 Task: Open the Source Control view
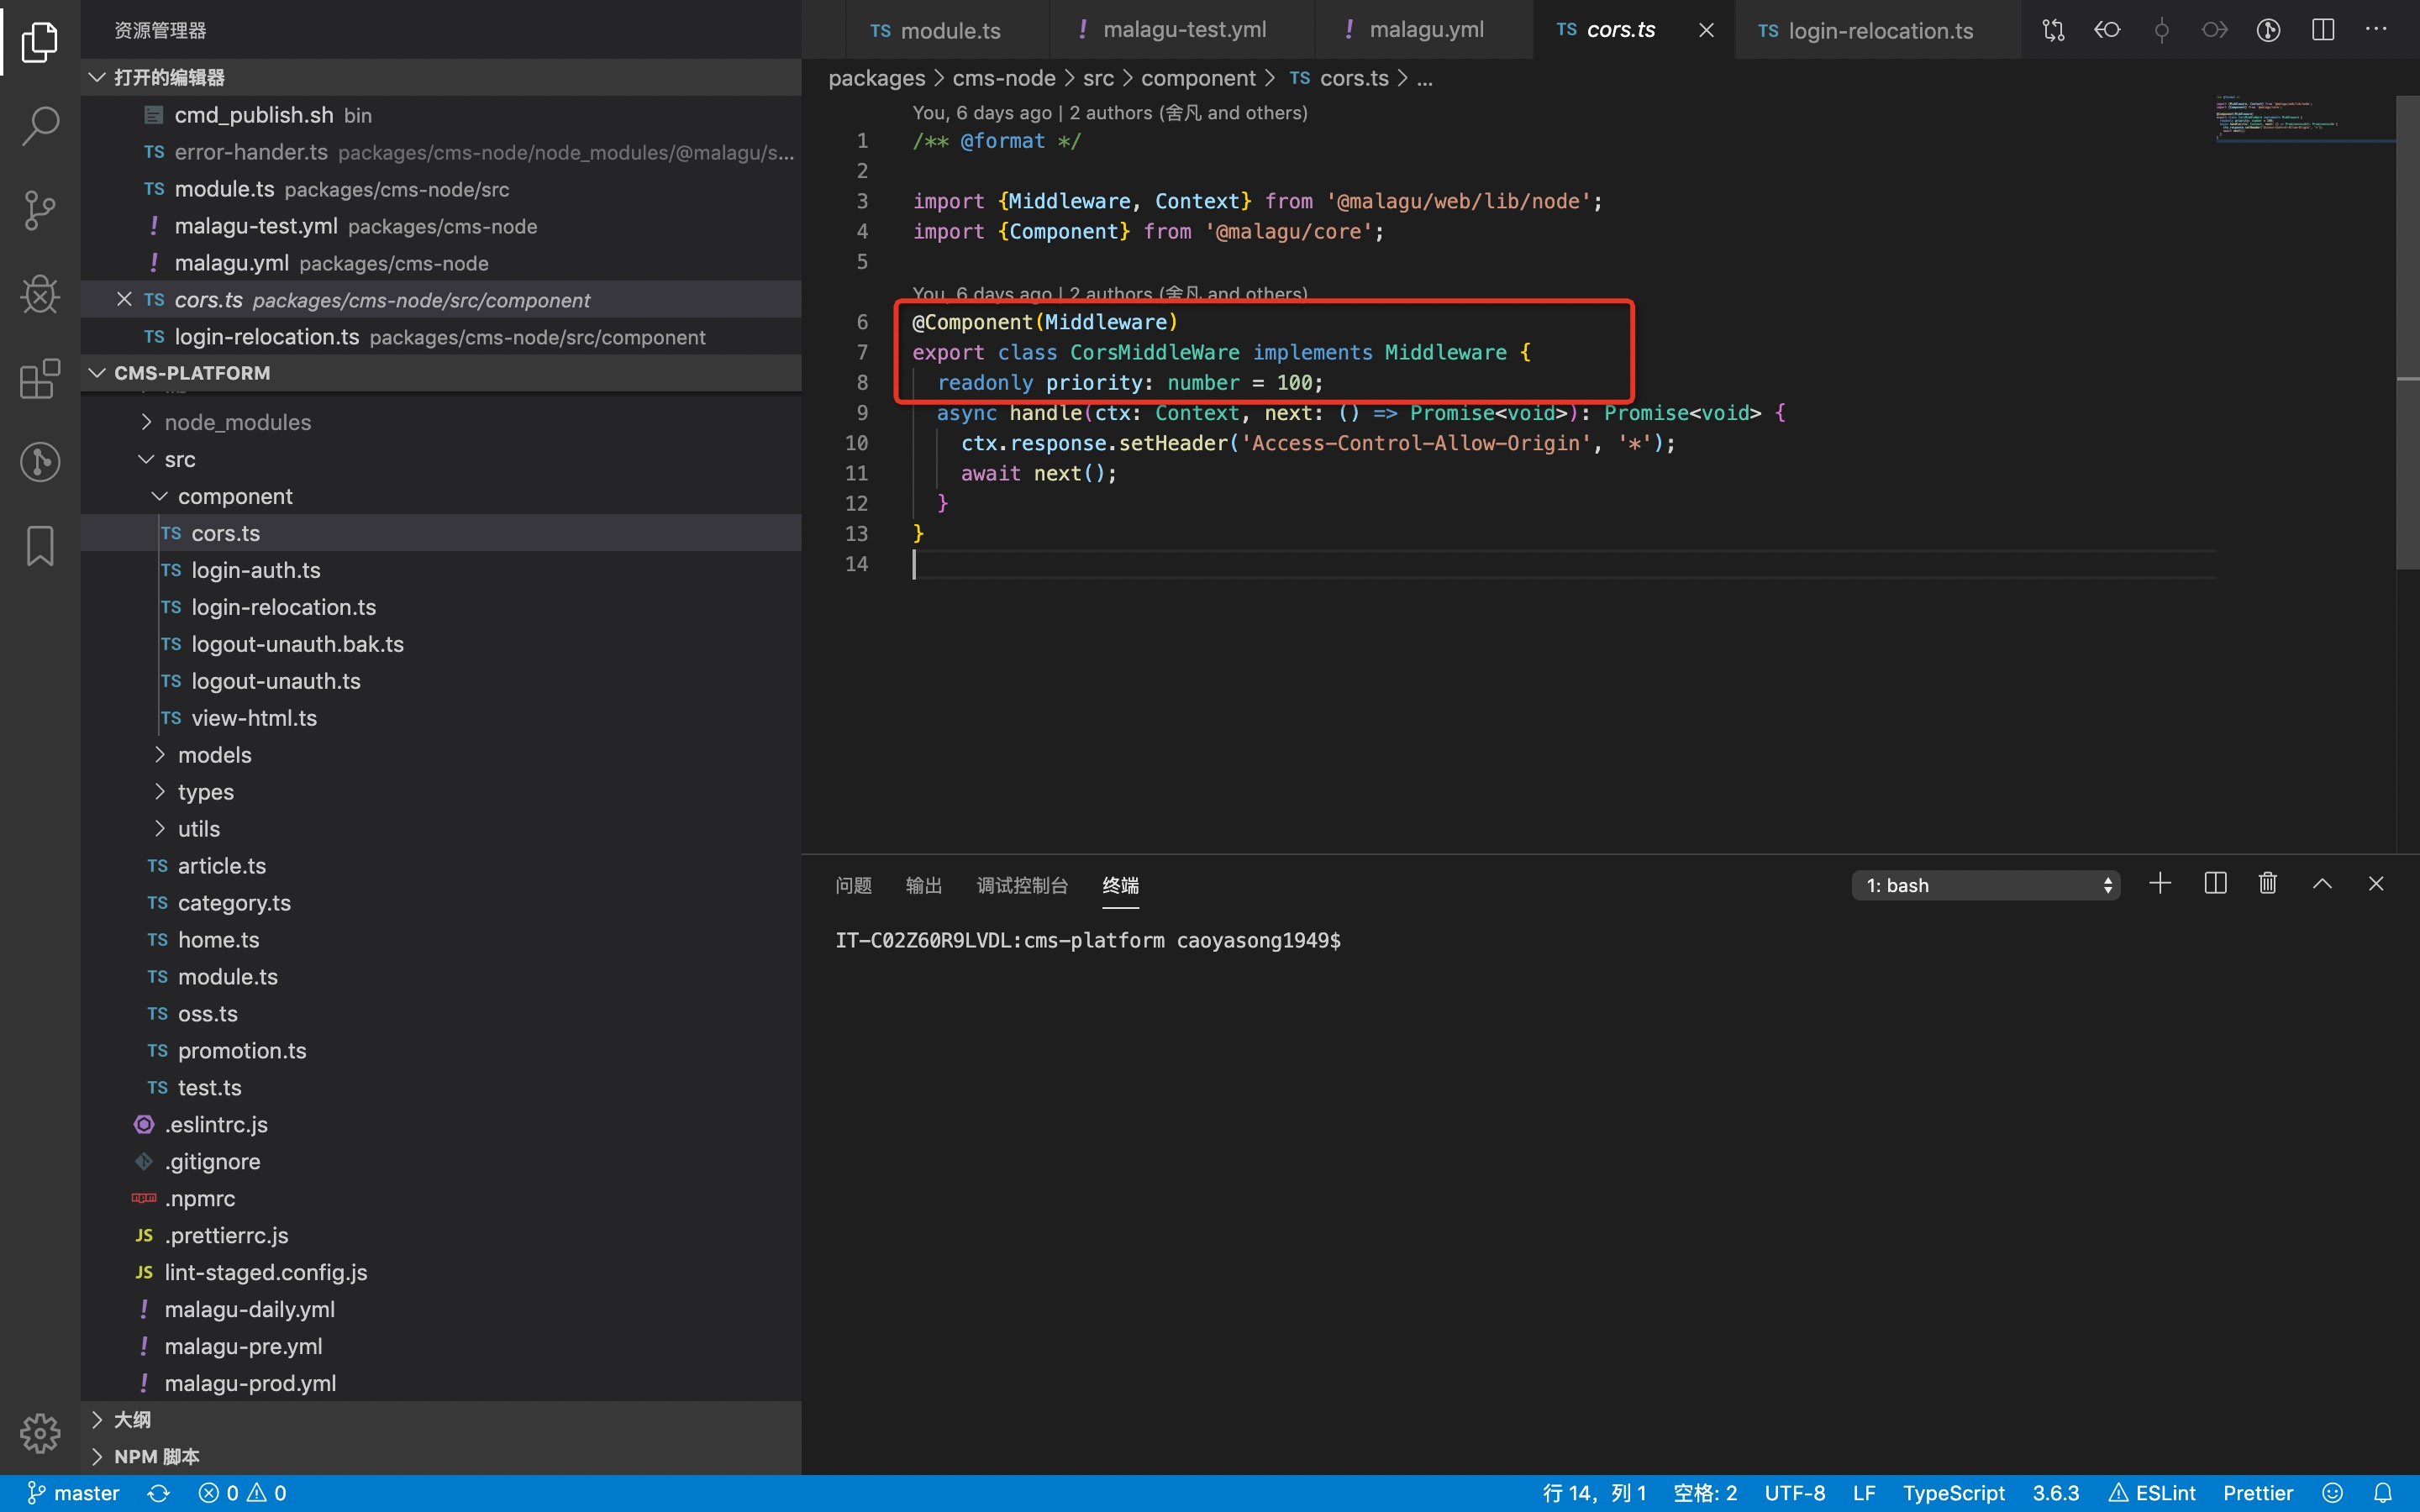[x=40, y=210]
